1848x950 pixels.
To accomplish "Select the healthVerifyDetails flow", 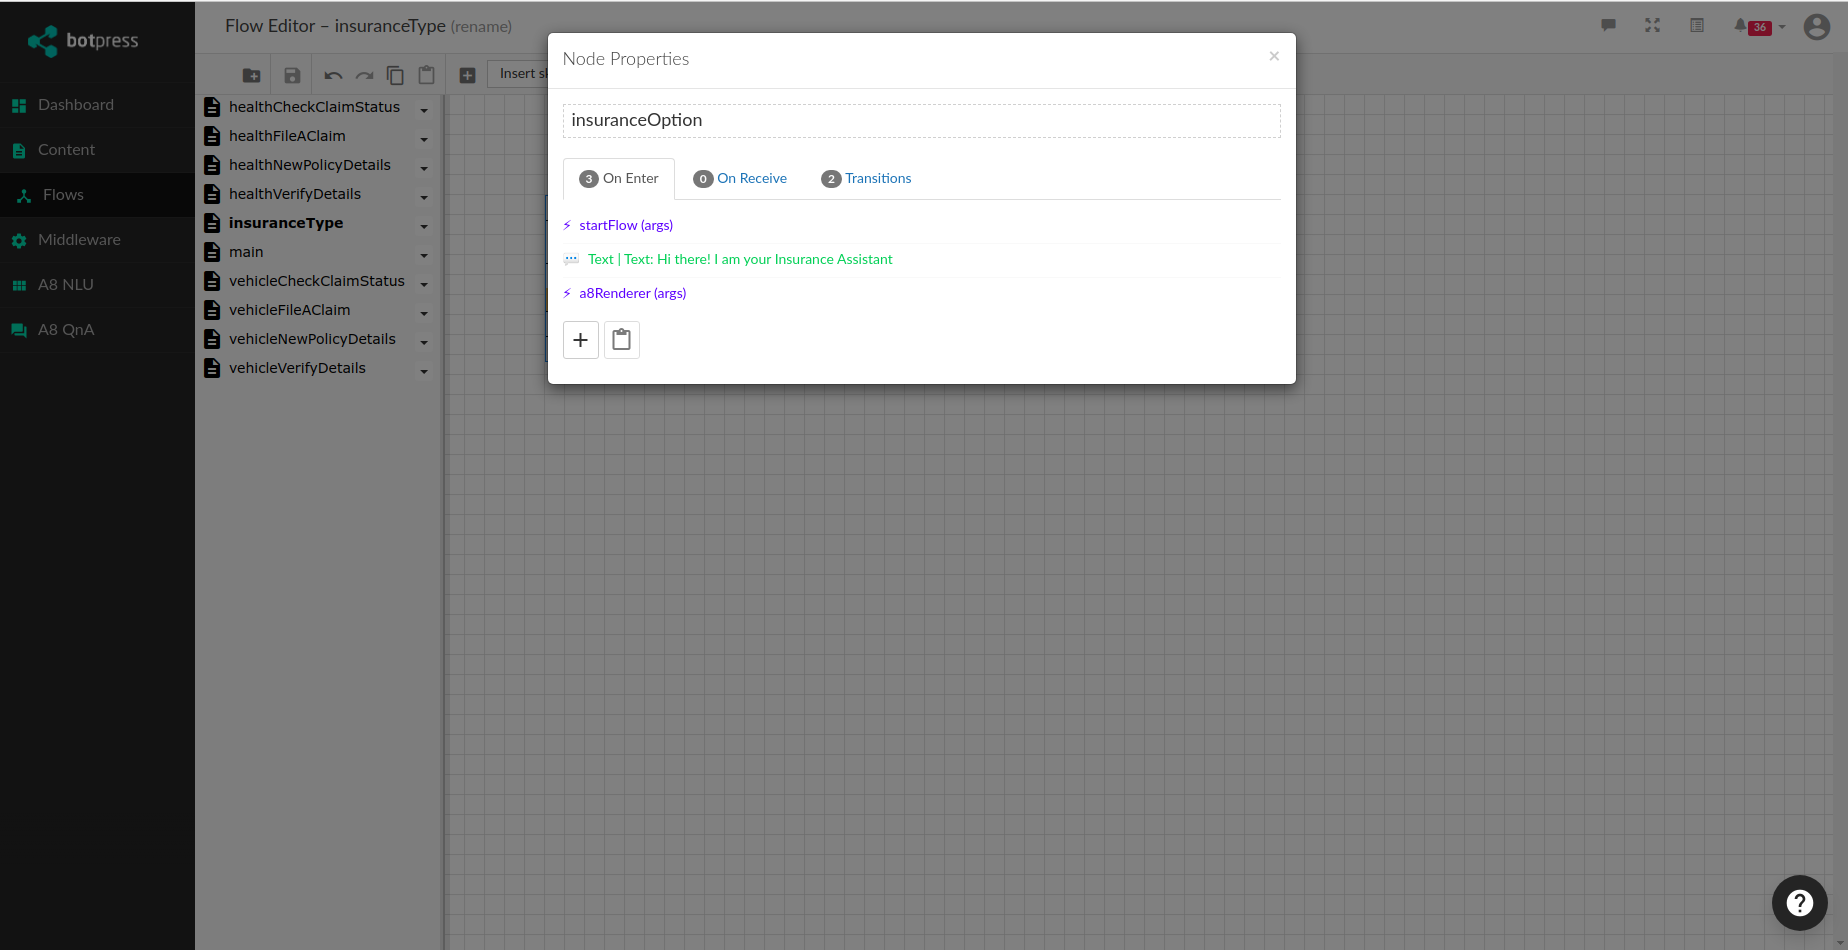I will point(295,194).
